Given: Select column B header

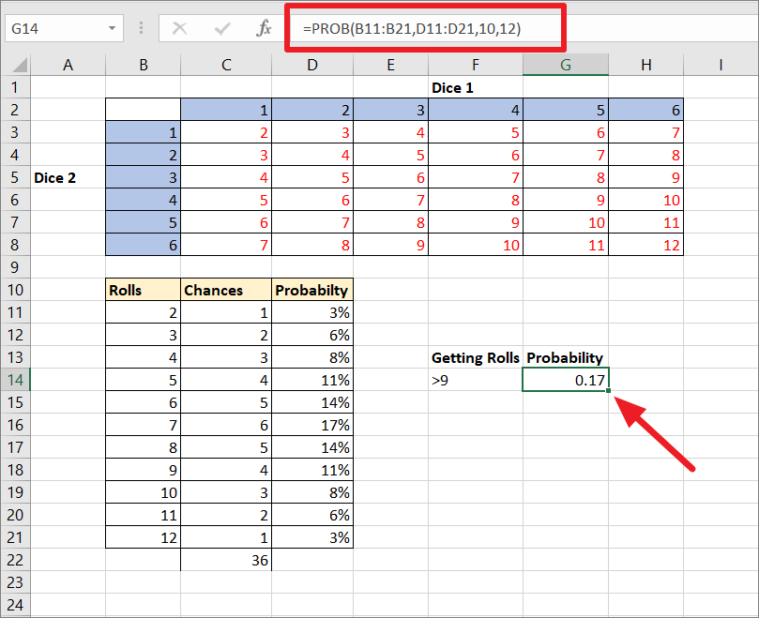Looking at the screenshot, I should coord(143,64).
